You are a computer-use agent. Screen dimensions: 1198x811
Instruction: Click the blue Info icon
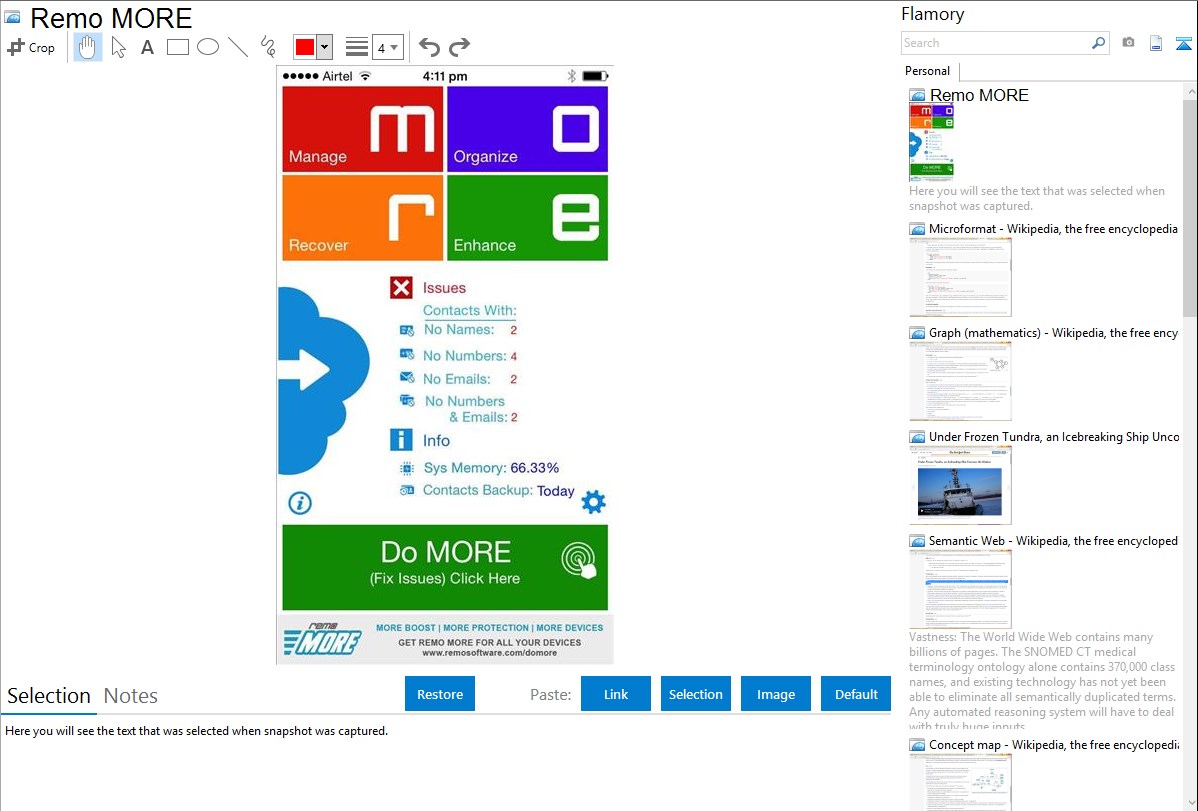point(401,440)
